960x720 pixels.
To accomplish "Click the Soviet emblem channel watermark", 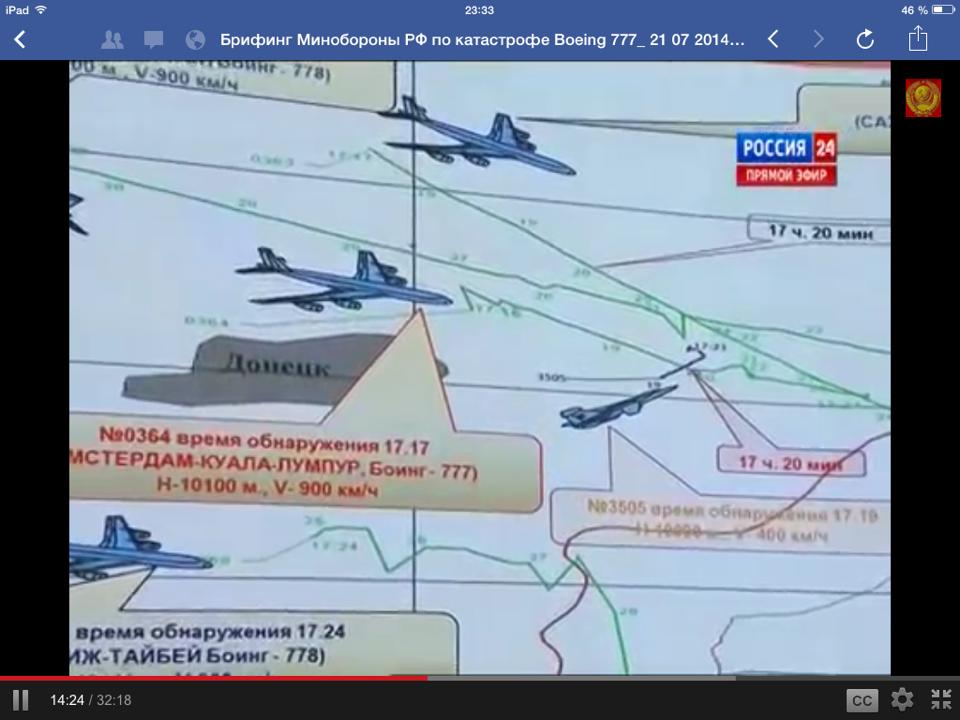I will 923,98.
